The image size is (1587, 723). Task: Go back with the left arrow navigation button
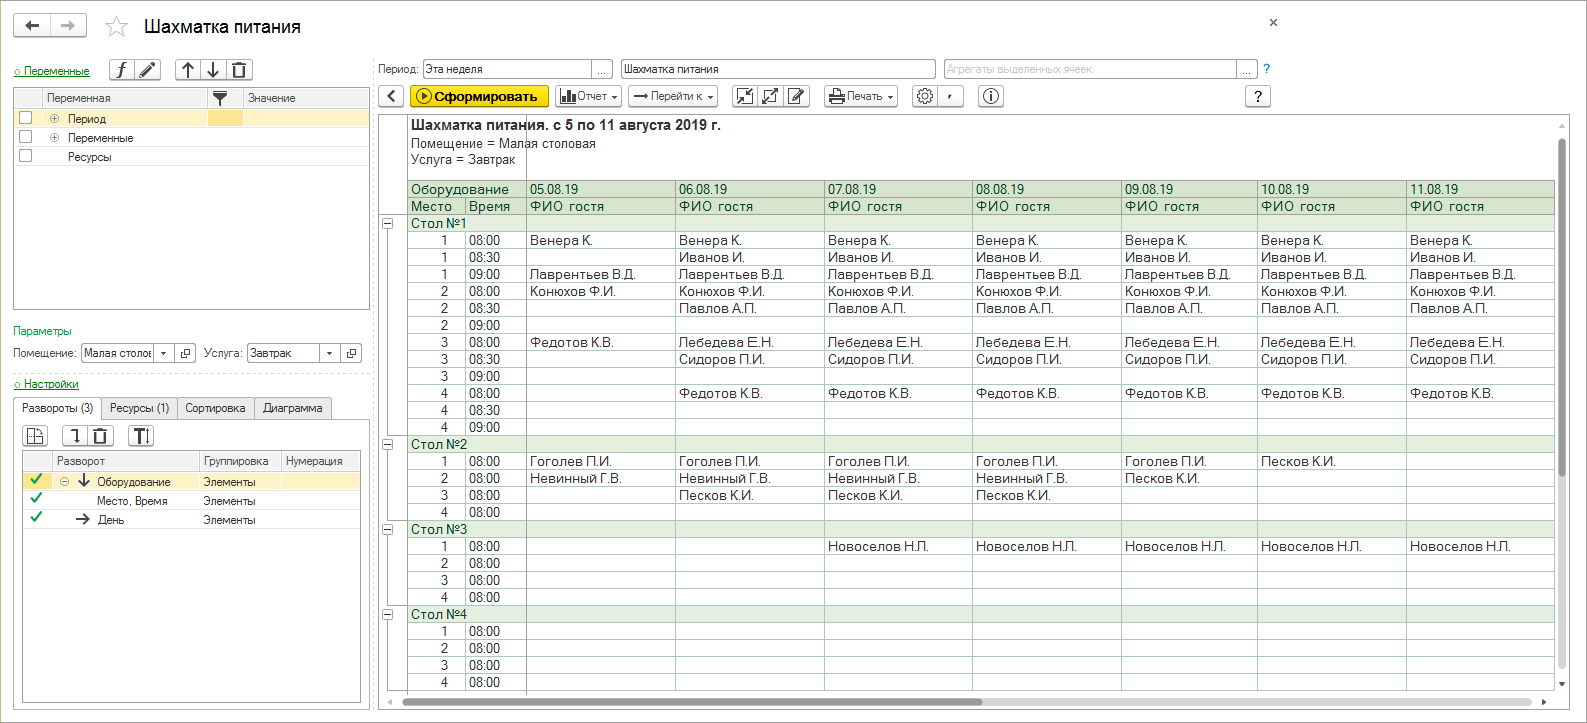(x=32, y=25)
